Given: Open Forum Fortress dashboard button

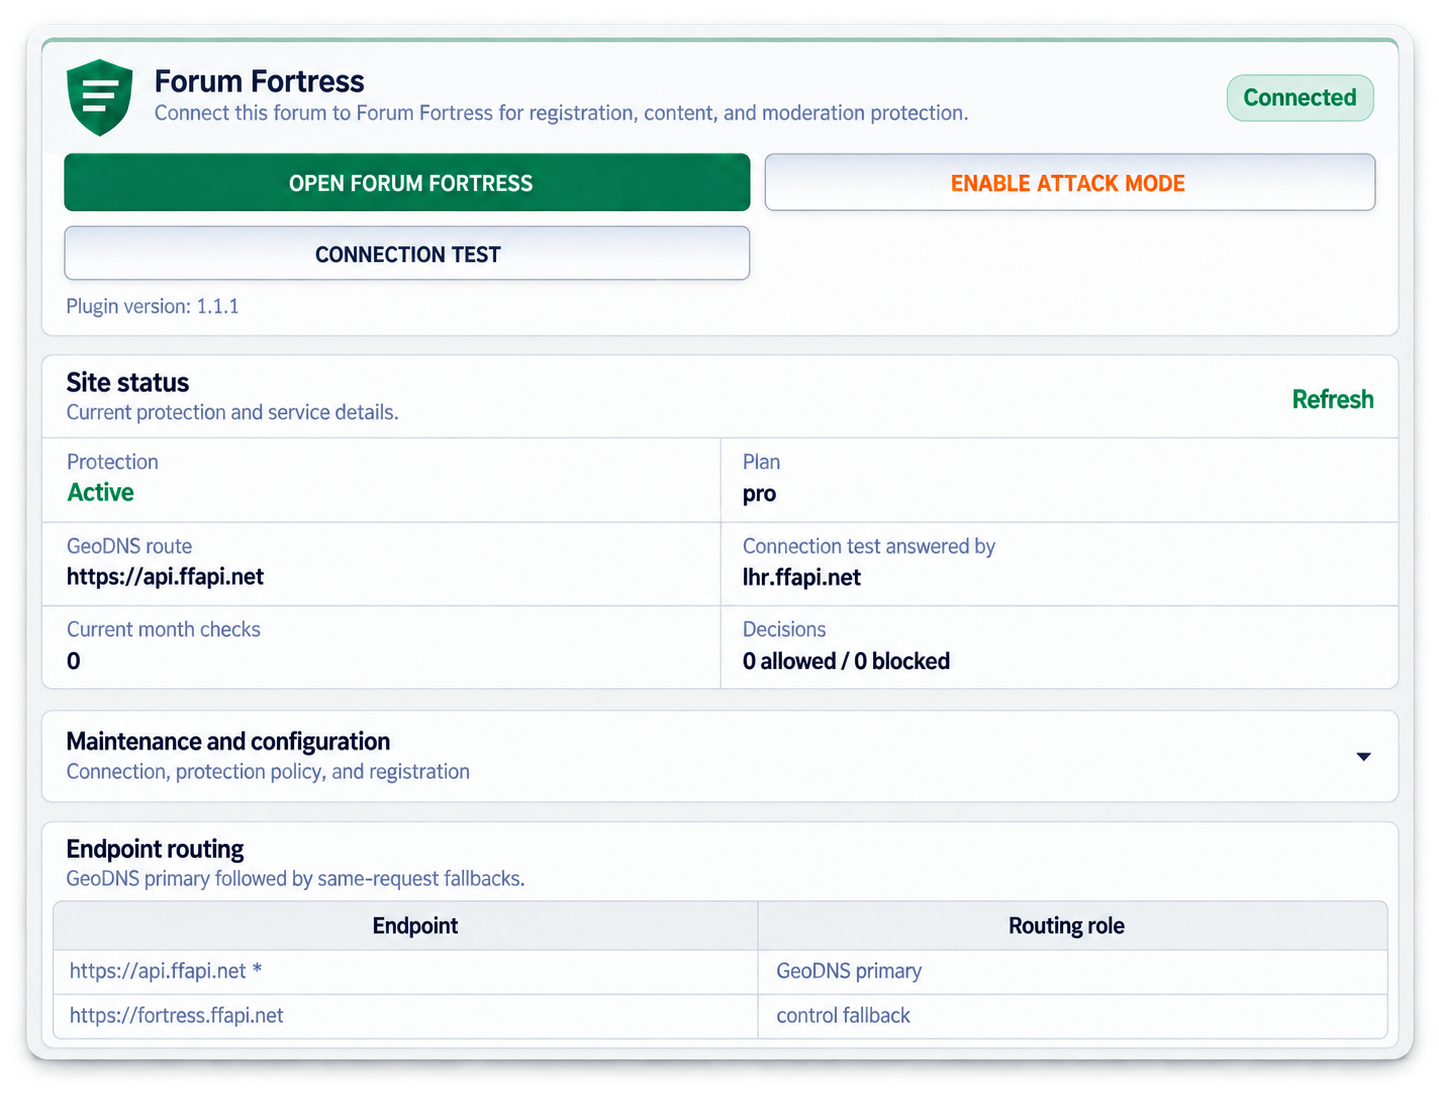Looking at the screenshot, I should 407,183.
